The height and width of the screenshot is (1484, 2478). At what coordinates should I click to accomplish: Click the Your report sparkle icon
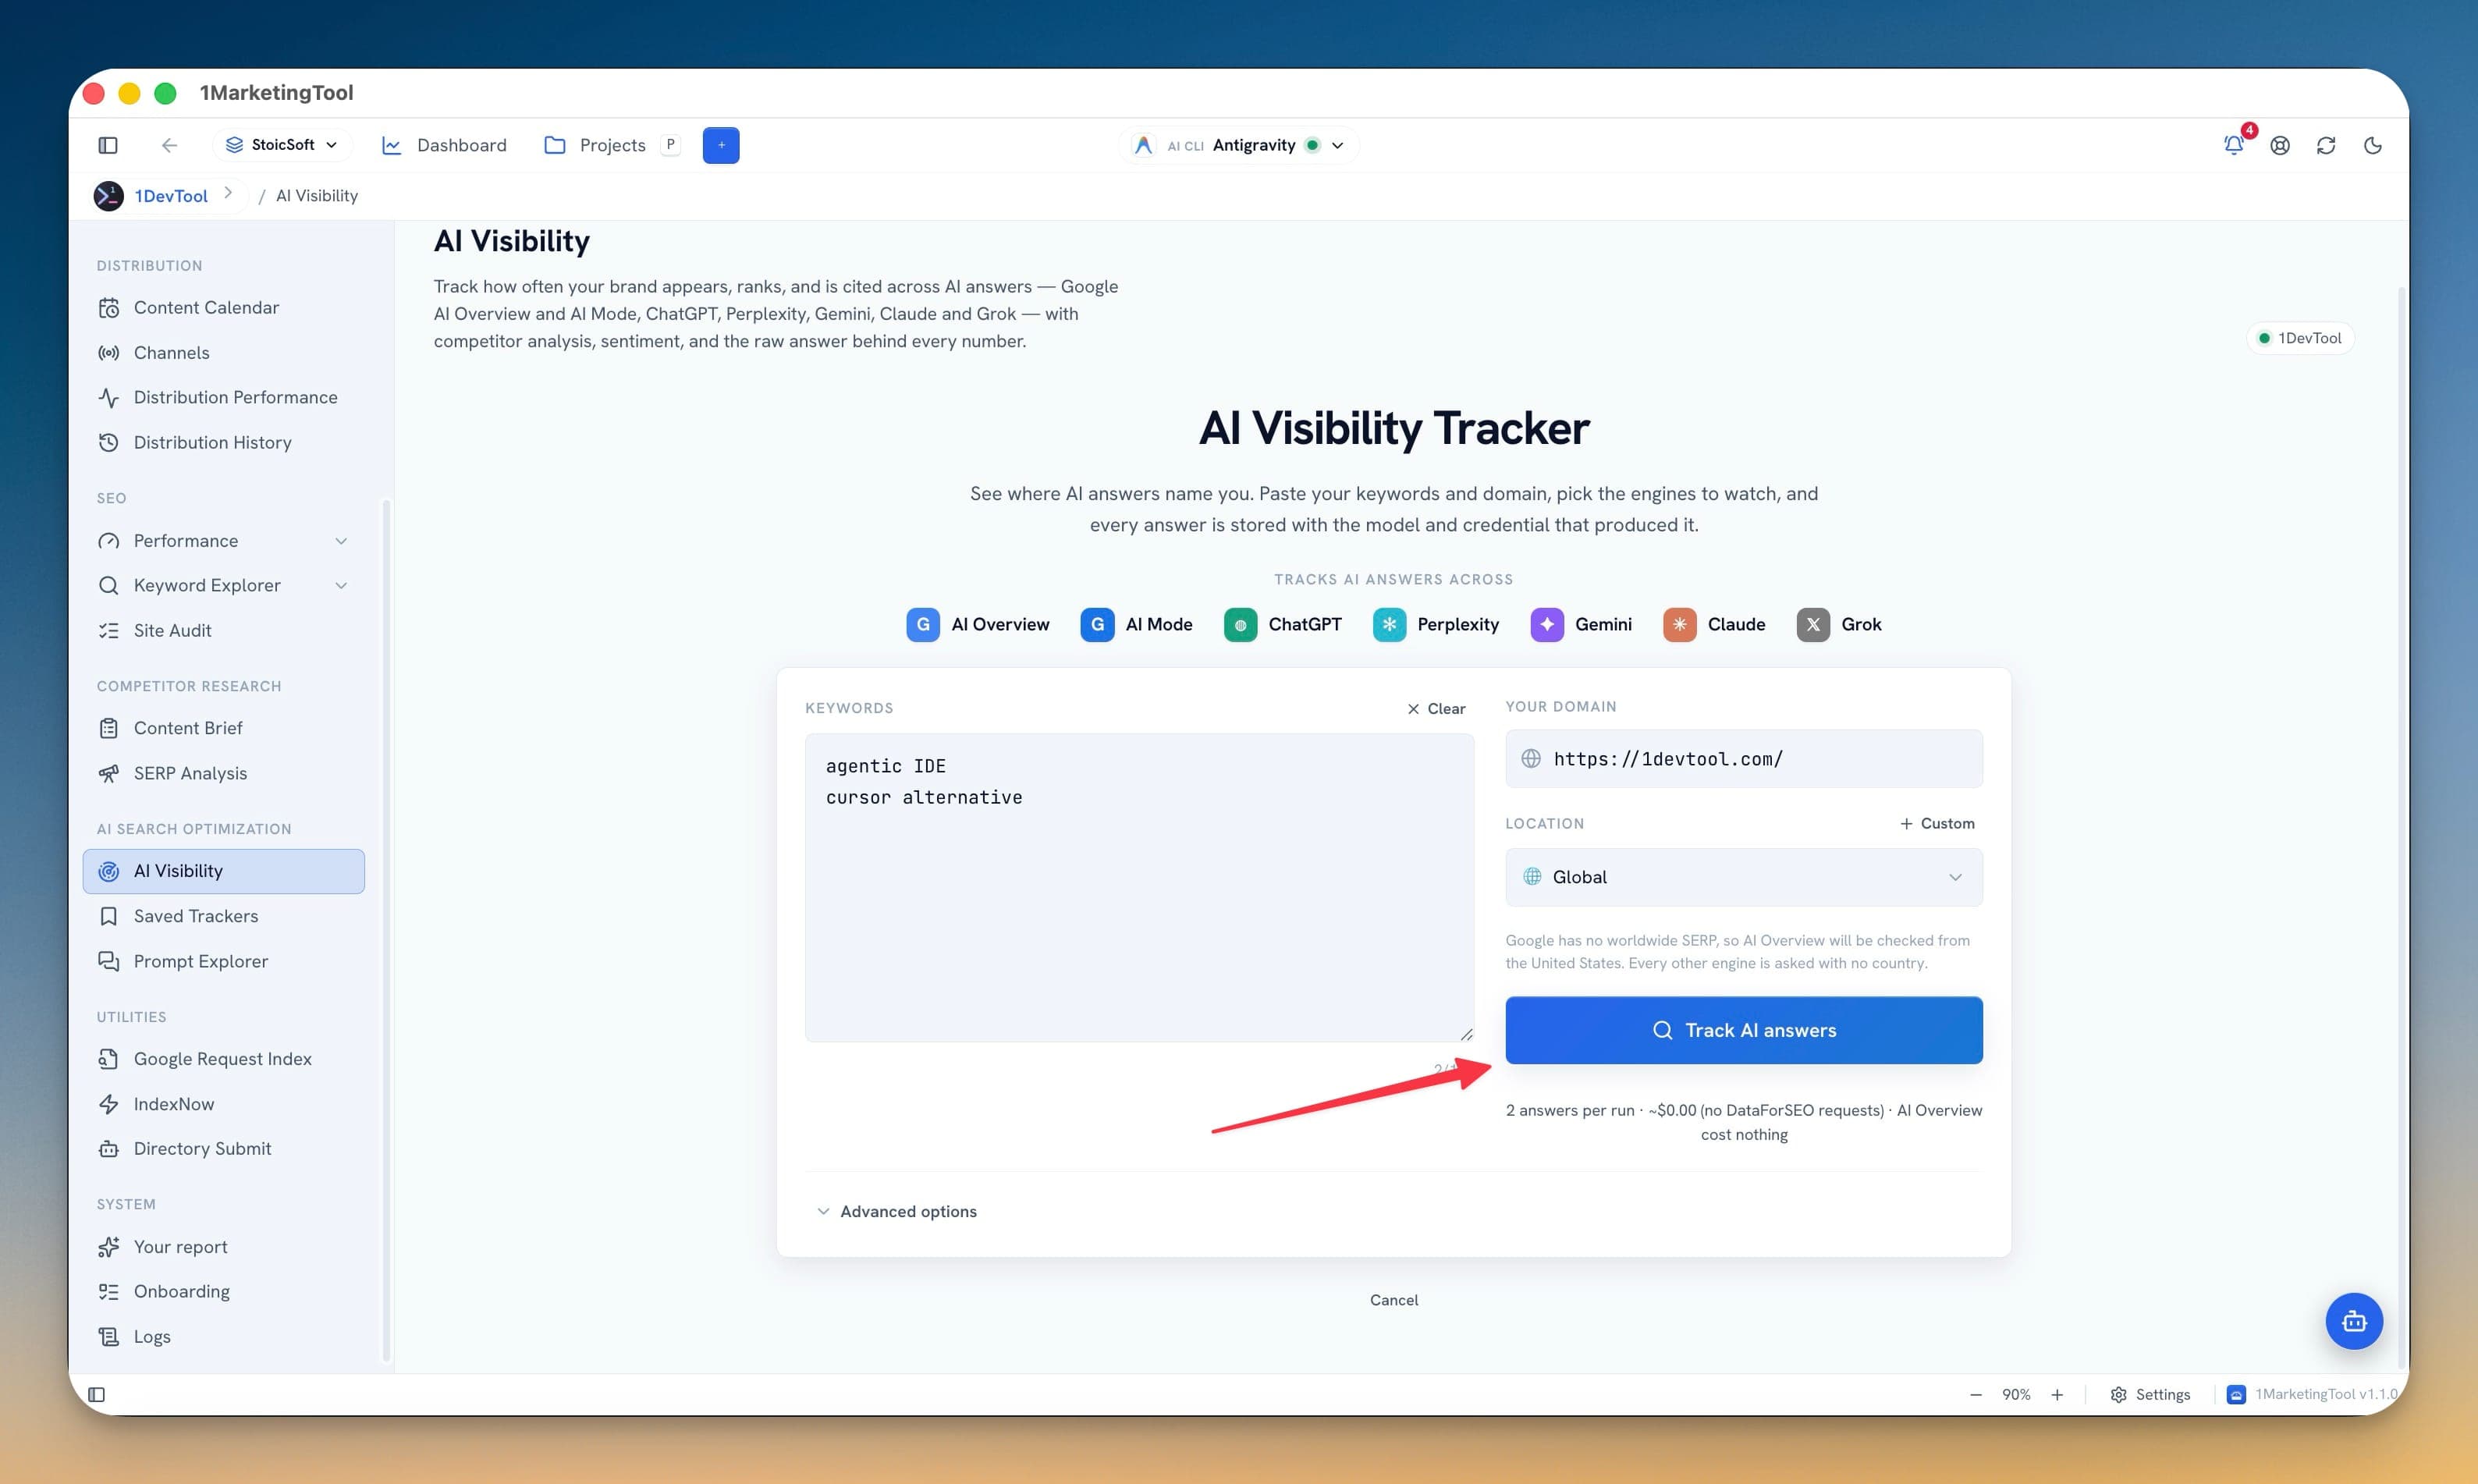[109, 1247]
